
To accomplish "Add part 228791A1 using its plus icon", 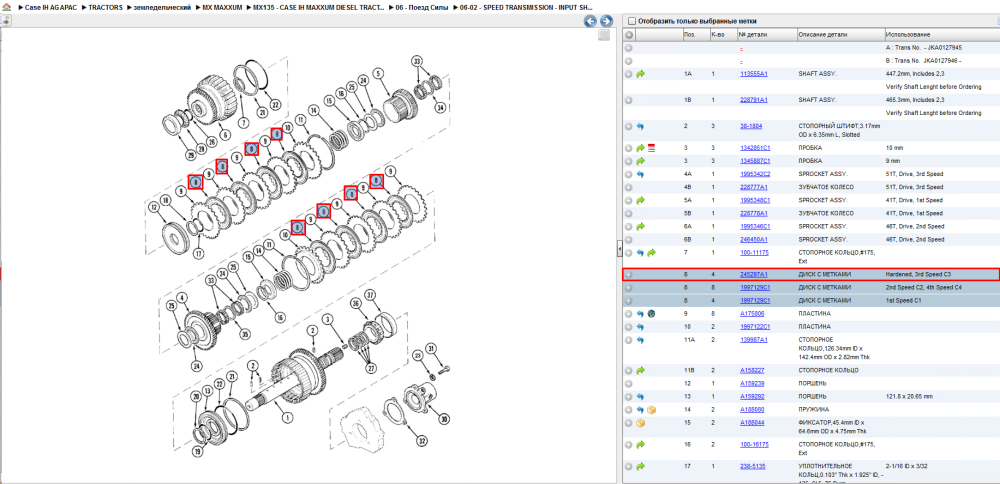I will [x=628, y=100].
